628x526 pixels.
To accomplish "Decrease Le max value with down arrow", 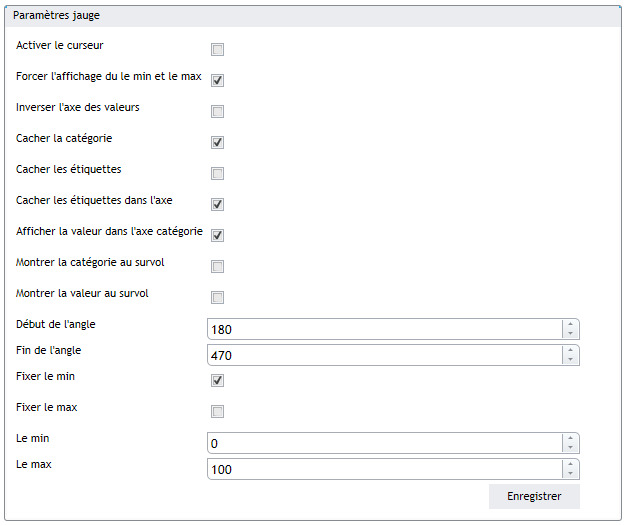I will pyautogui.click(x=570, y=474).
